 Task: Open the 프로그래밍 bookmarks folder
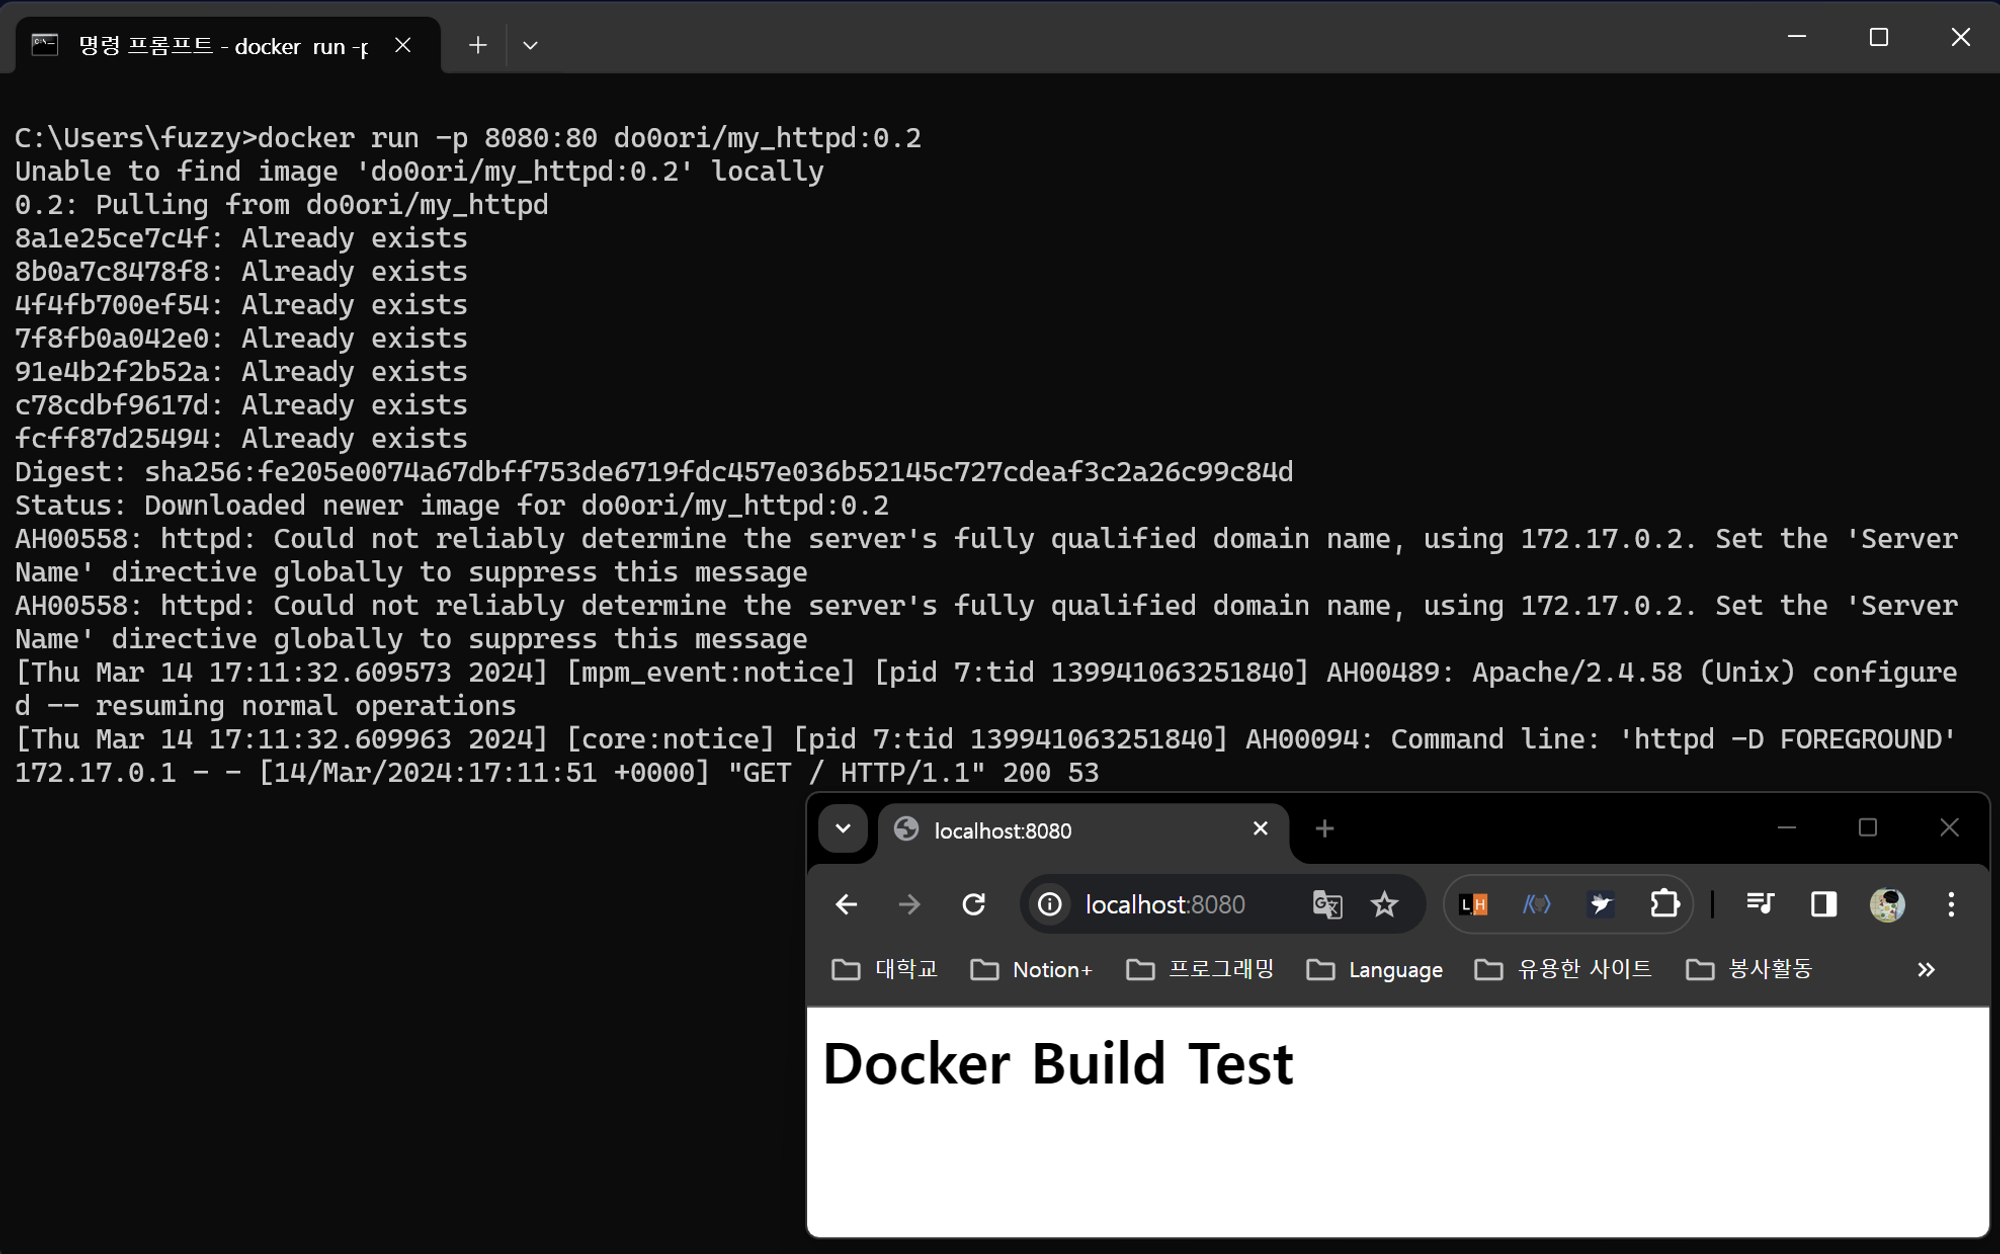tap(1200, 969)
